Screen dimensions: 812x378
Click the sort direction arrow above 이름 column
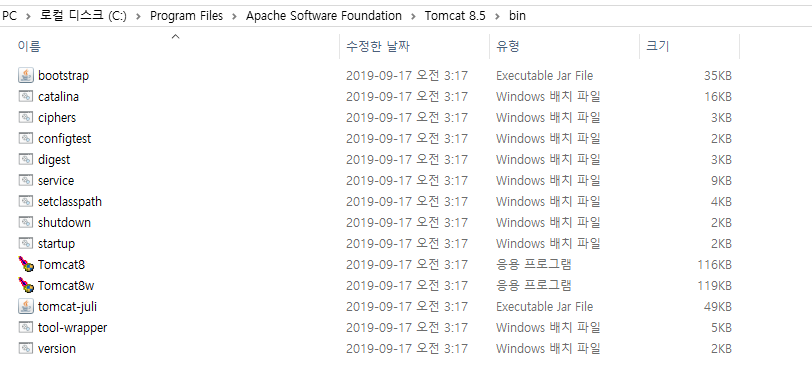(176, 36)
